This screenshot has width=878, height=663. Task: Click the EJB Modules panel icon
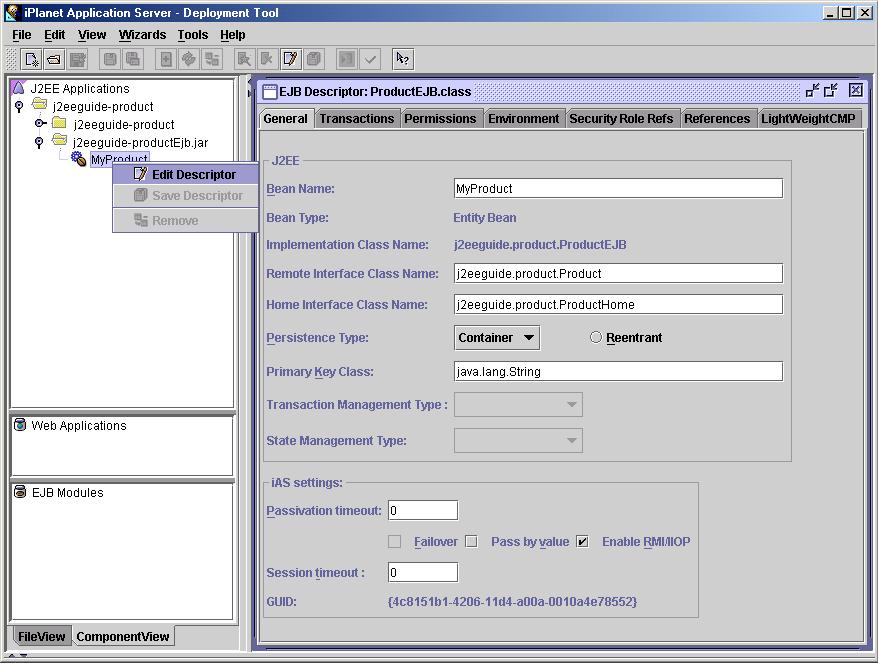(20, 492)
